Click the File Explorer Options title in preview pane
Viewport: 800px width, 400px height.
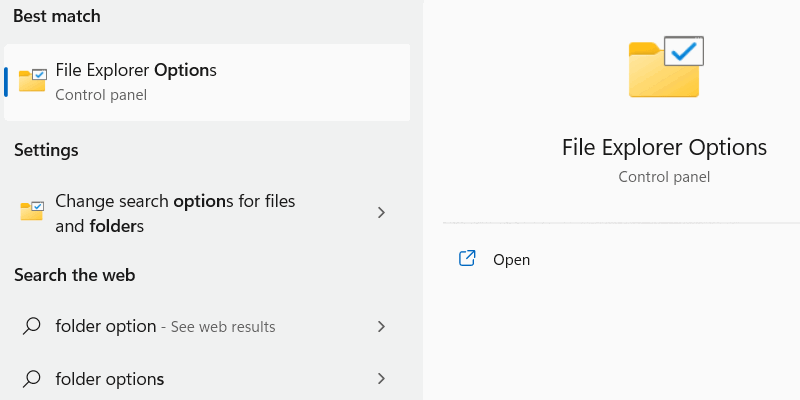pos(664,147)
